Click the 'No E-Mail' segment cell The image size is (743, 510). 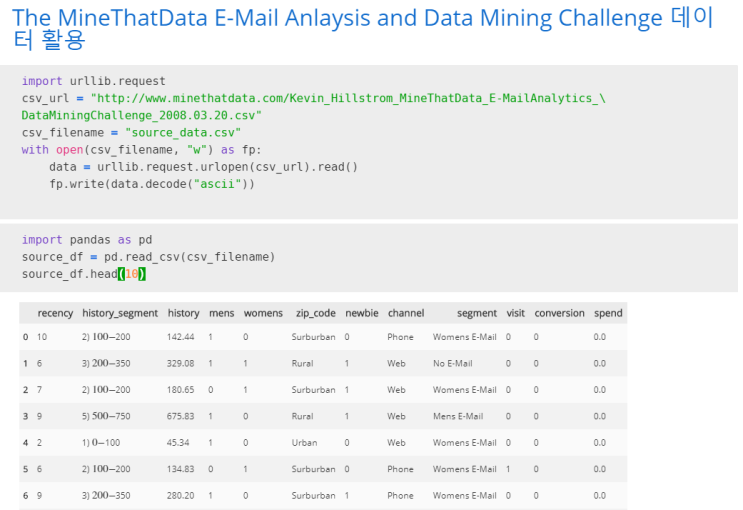453,364
